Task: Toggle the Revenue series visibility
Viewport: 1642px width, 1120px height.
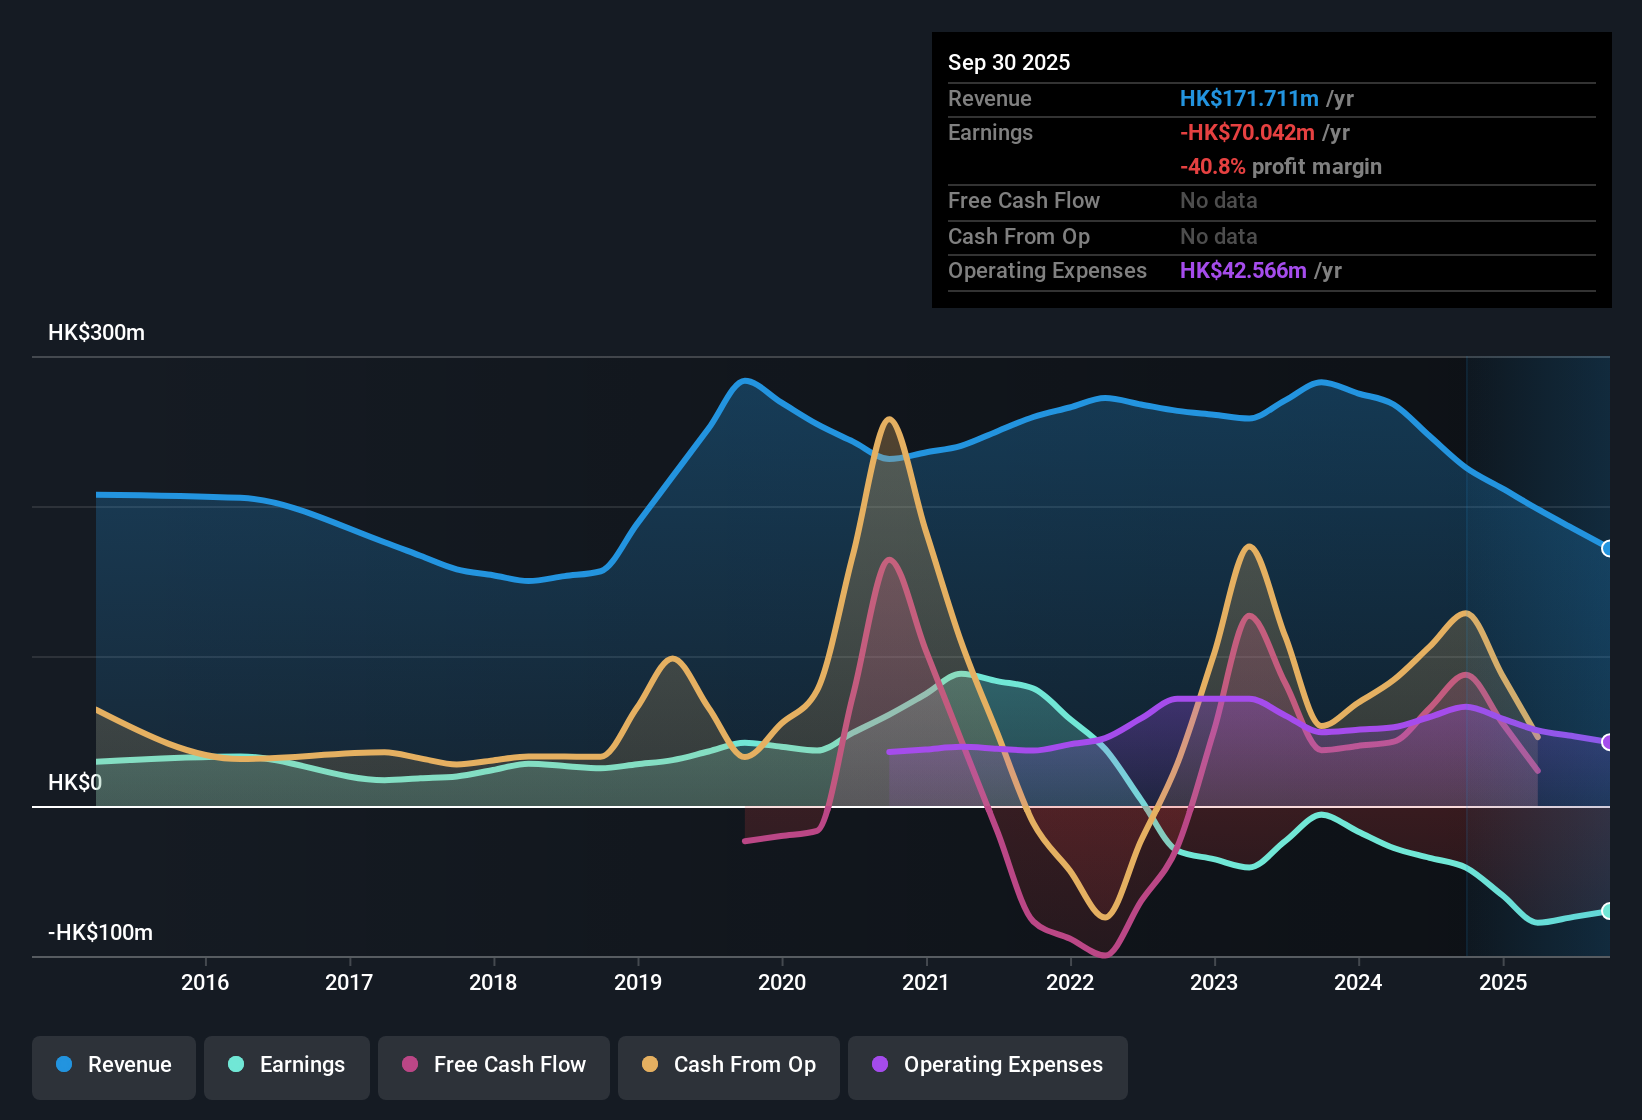Action: (x=113, y=1065)
